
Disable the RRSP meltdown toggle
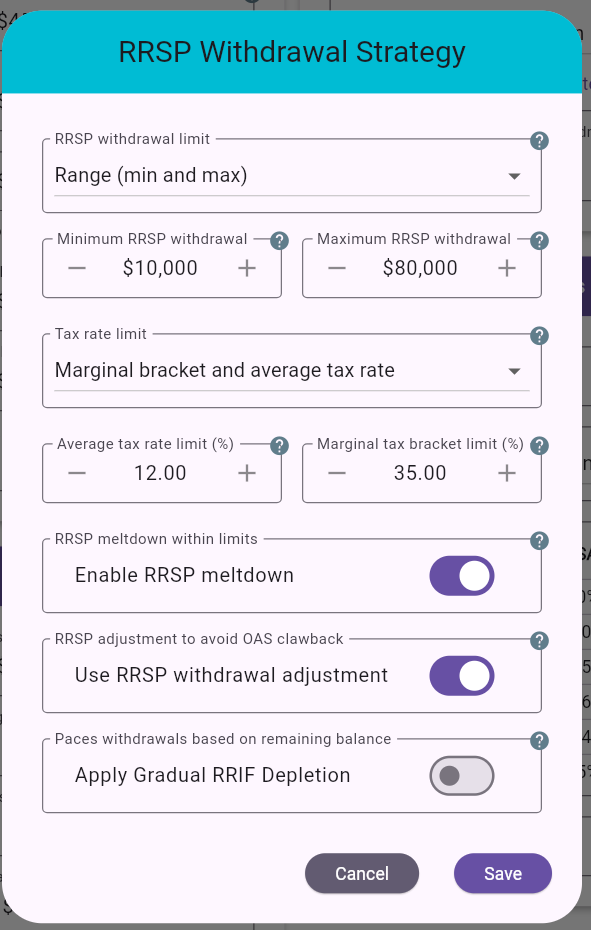pyautogui.click(x=461, y=575)
